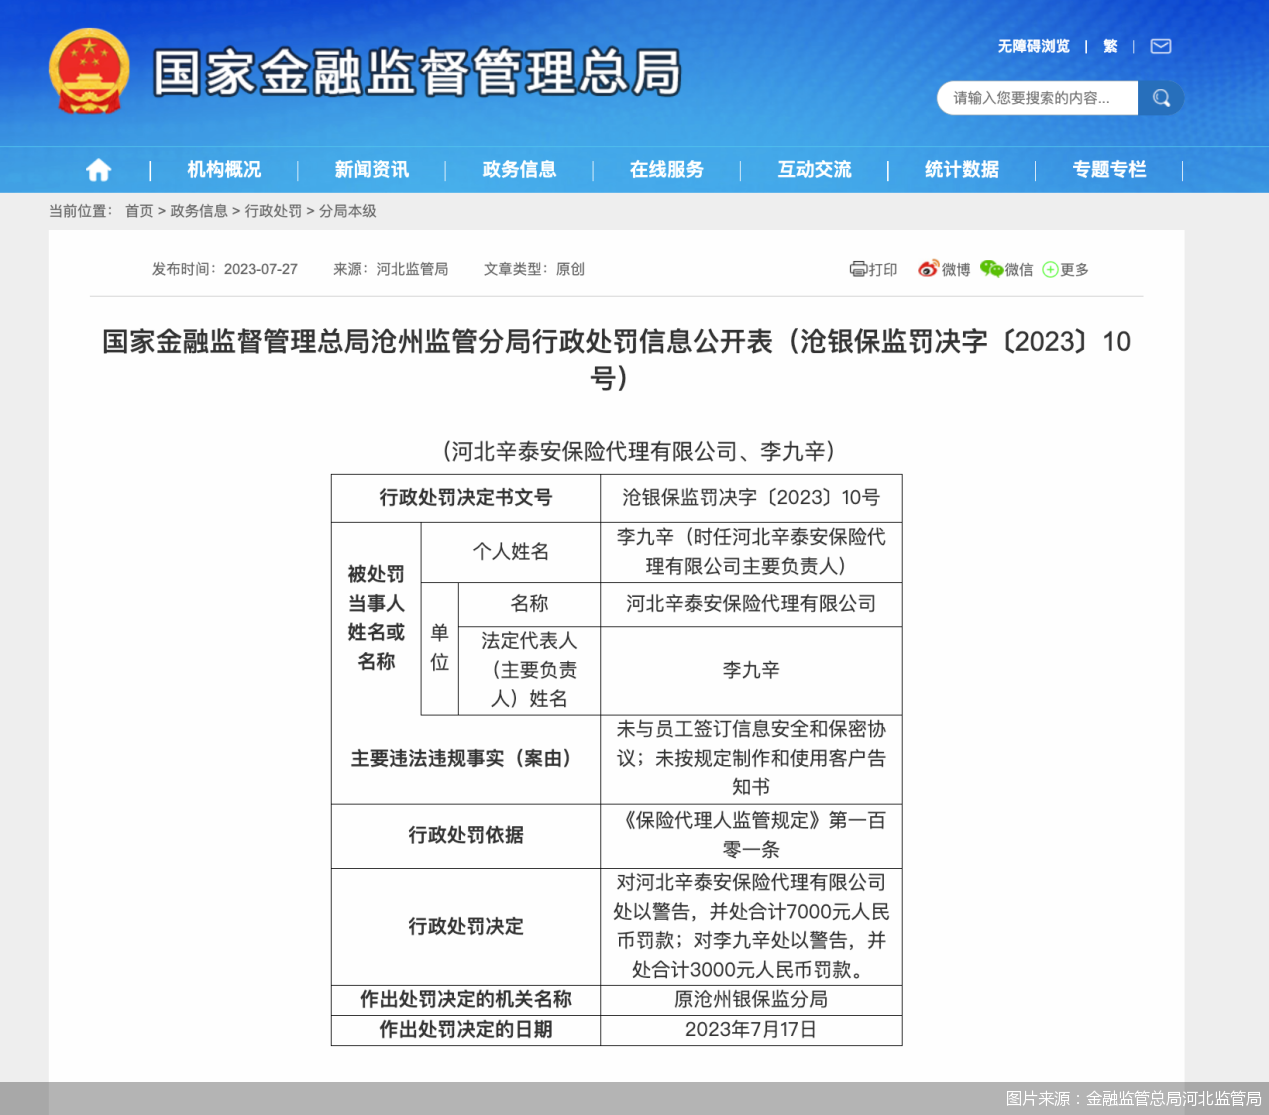
Task: Open the mail subscription envelope icon
Action: click(x=1160, y=46)
